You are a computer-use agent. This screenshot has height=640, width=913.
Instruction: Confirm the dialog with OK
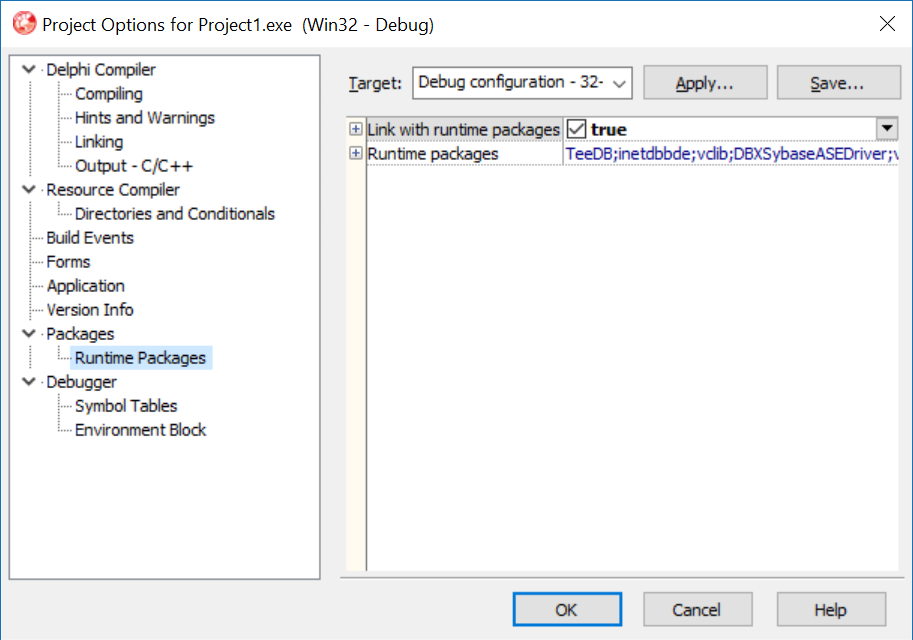[567, 610]
